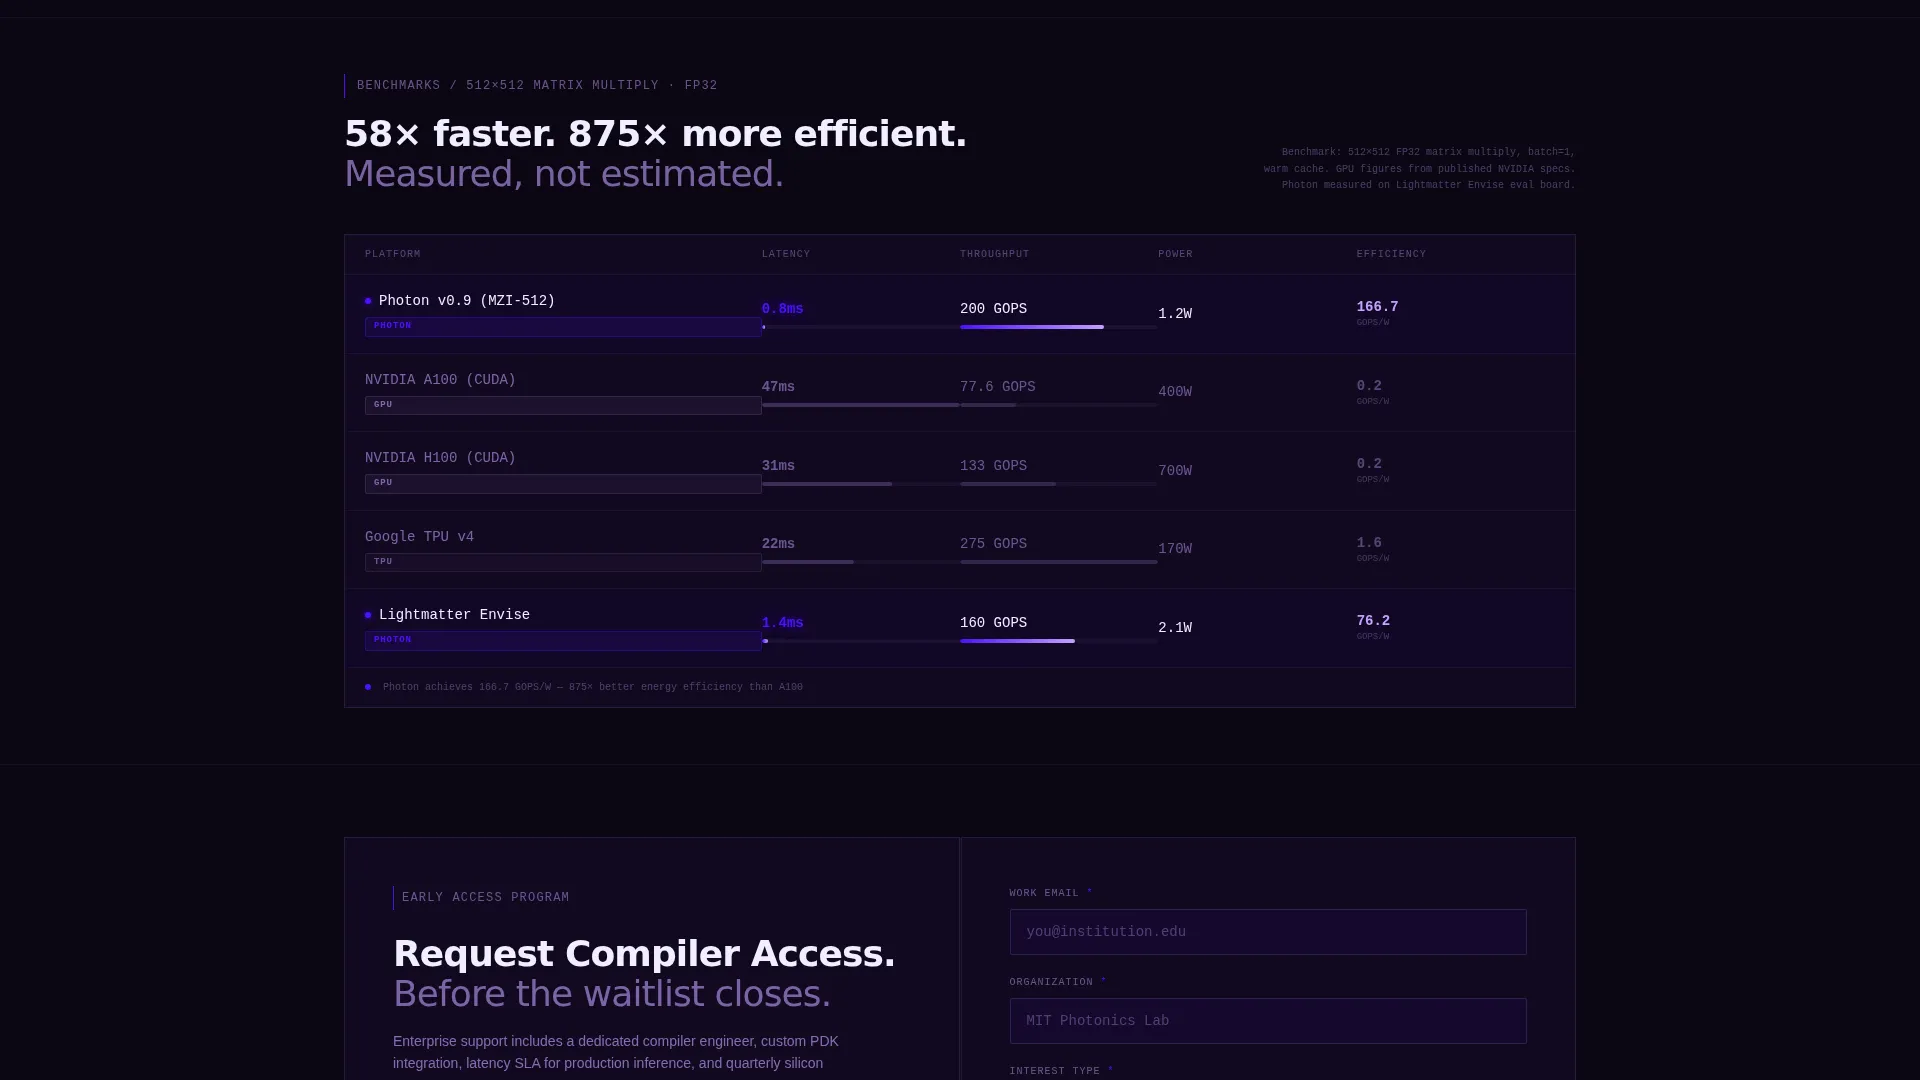Click the PHOTON badge under Lightmatter Envise
1920x1080 pixels.
pyautogui.click(x=563, y=640)
